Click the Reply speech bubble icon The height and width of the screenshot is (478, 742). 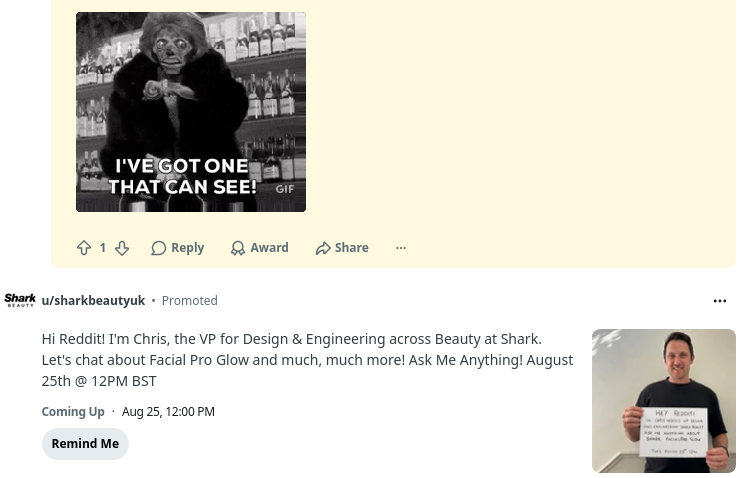click(159, 248)
